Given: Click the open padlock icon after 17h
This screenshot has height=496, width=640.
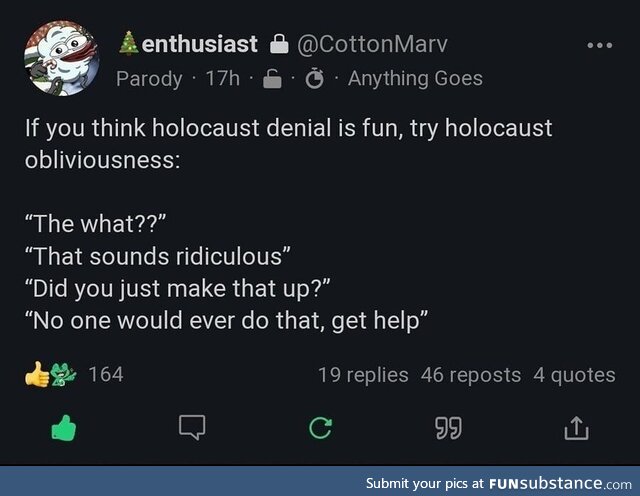Looking at the screenshot, I should pos(271,78).
